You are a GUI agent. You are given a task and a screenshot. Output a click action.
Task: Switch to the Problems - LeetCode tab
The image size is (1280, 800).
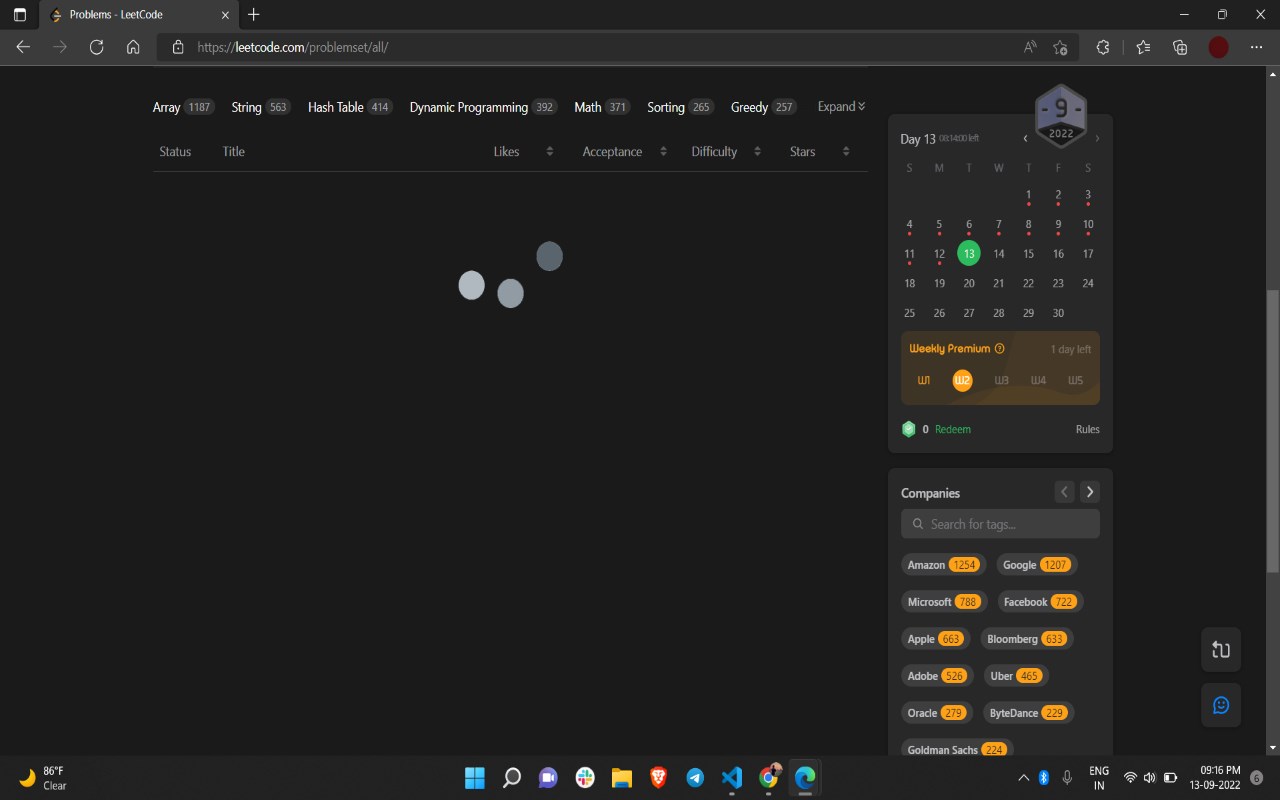tap(138, 15)
